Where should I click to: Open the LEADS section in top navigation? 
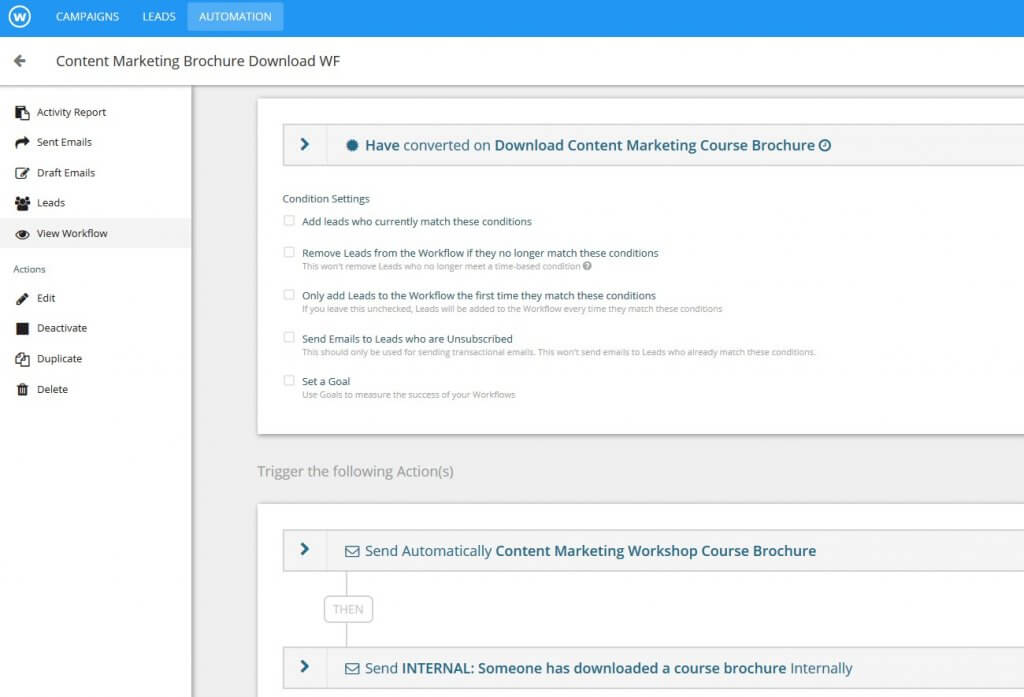click(x=158, y=16)
